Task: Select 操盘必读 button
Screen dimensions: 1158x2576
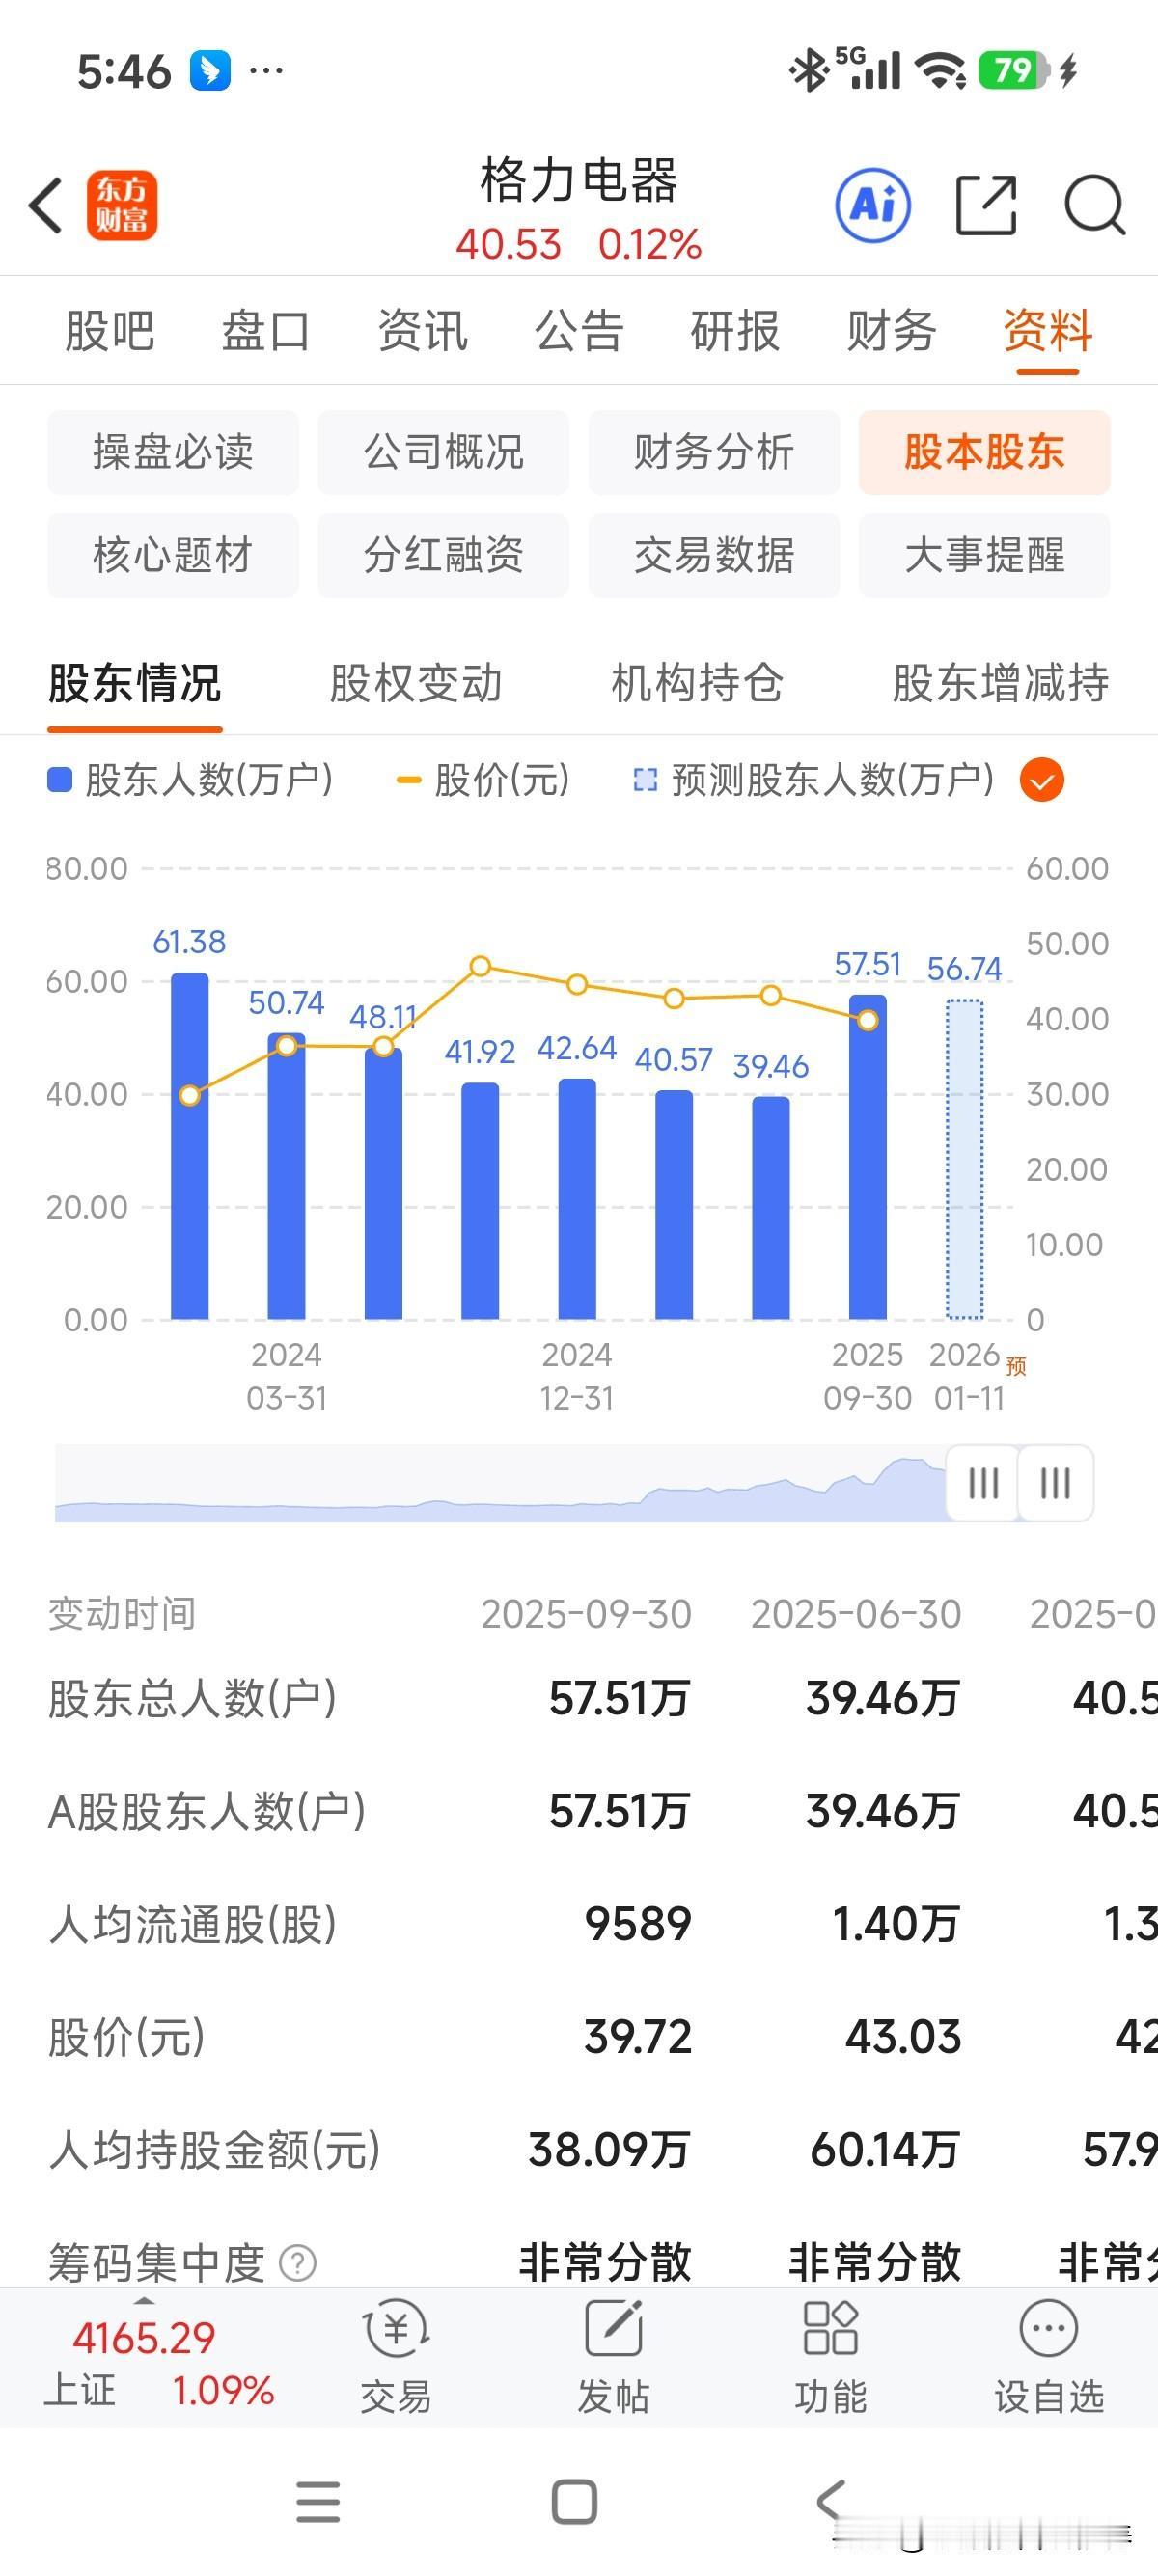Action: [173, 452]
